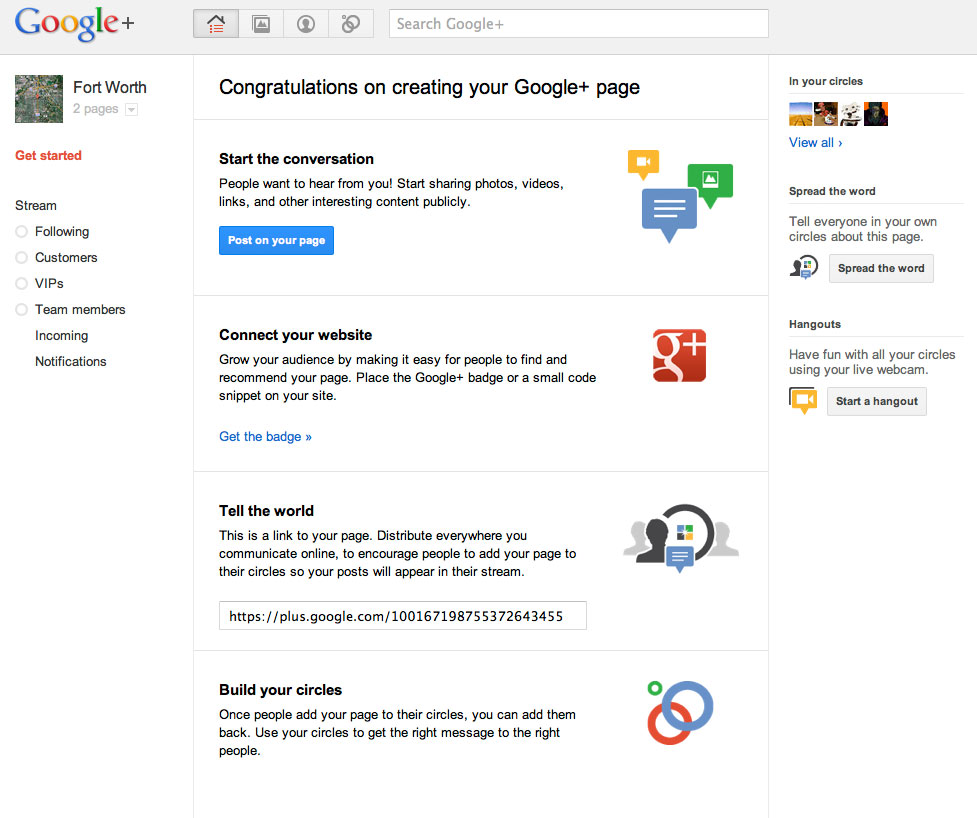Click the Hangouts section heading
Screen dimensions: 977x818
click(815, 324)
